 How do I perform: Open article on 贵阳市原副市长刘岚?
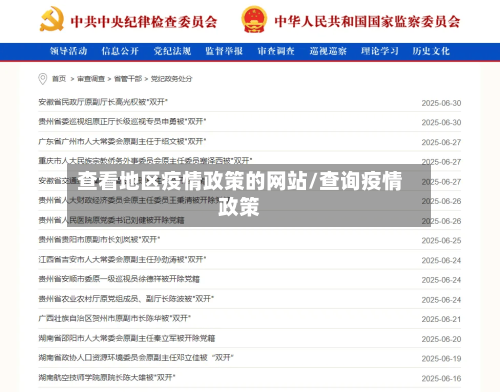coord(99,239)
